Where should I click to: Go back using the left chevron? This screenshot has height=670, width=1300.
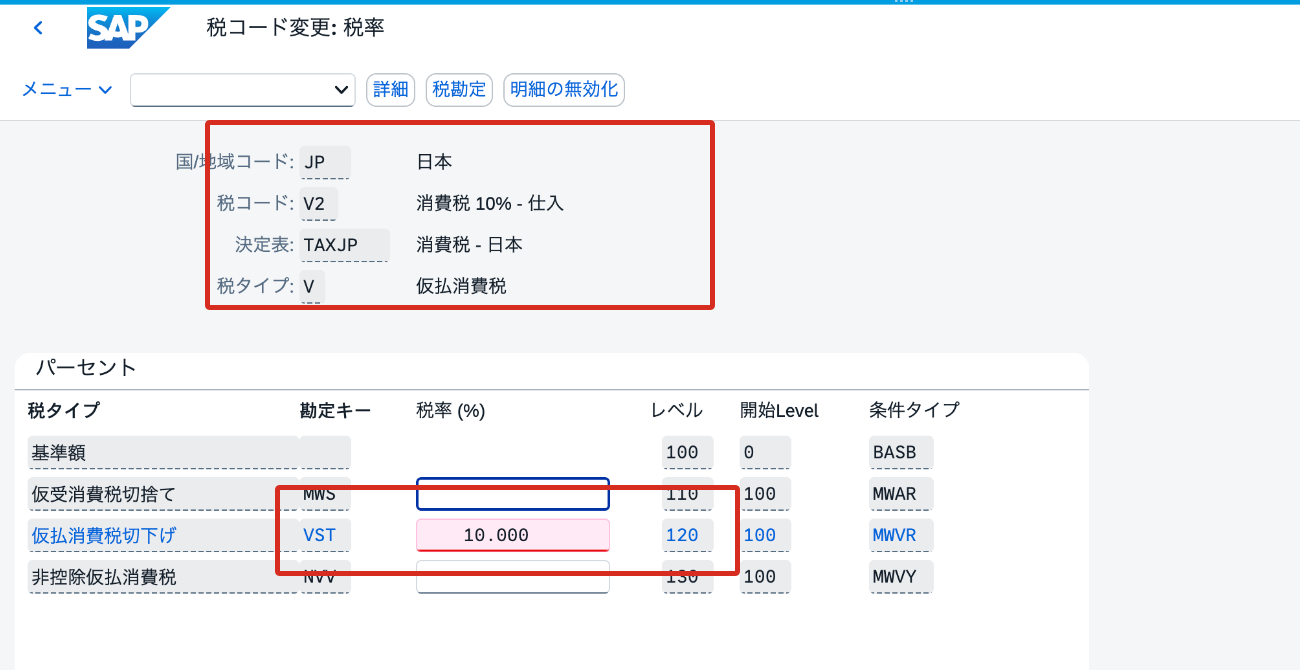(38, 28)
